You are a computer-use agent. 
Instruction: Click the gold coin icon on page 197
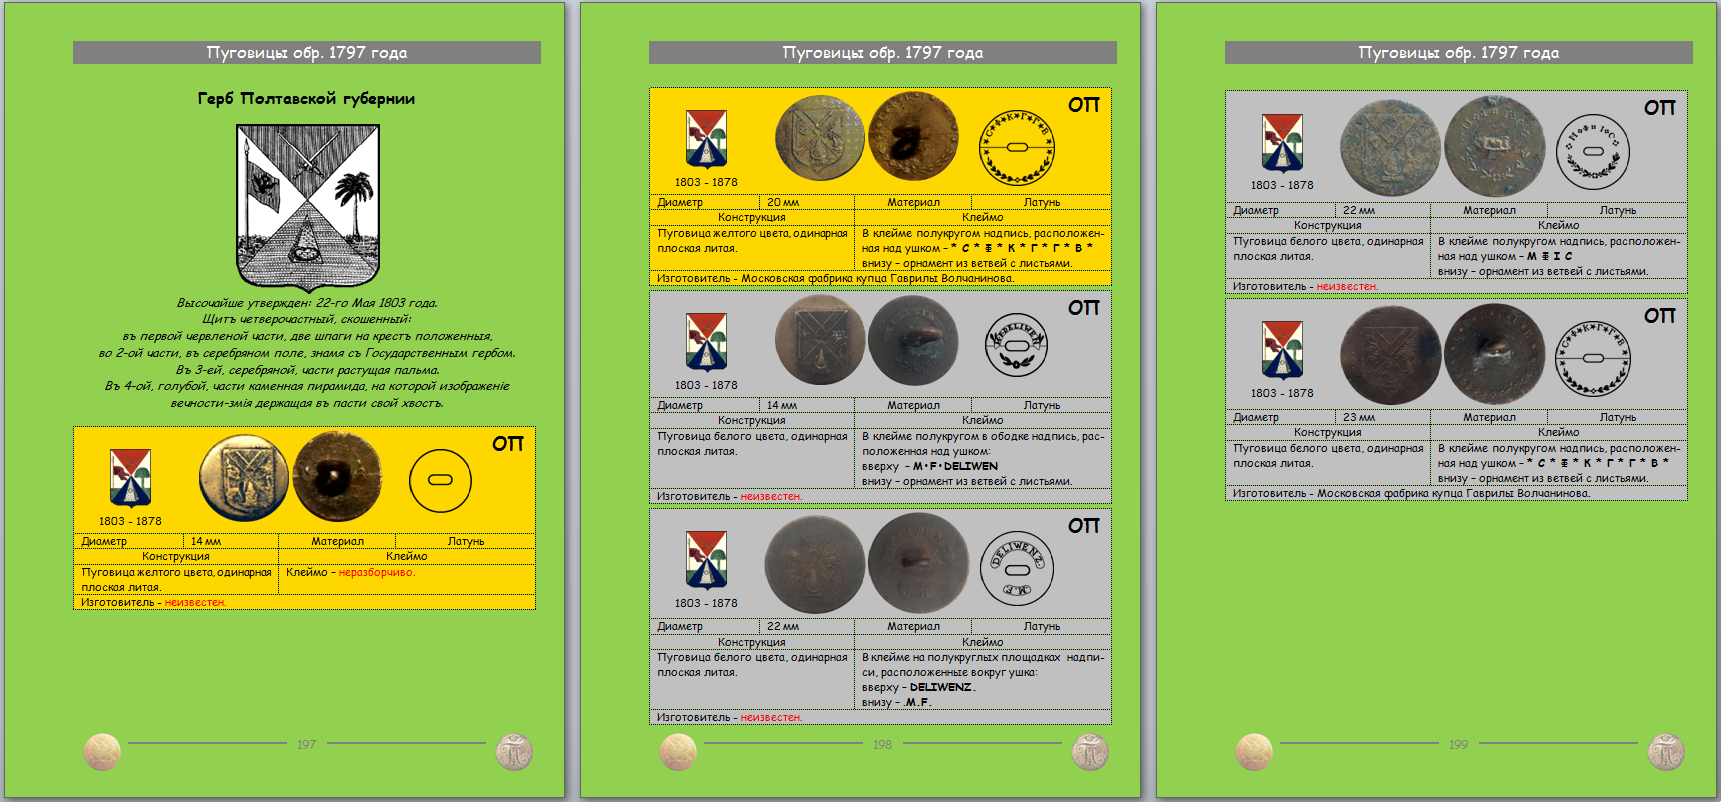(x=102, y=752)
